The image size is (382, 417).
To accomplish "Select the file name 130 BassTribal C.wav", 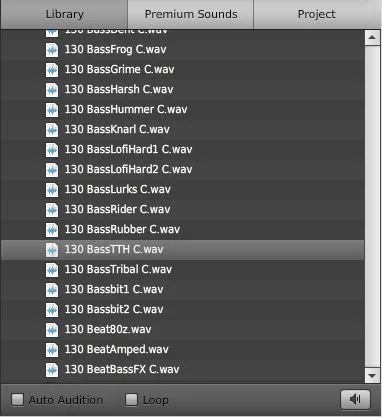I will click(x=118, y=269).
